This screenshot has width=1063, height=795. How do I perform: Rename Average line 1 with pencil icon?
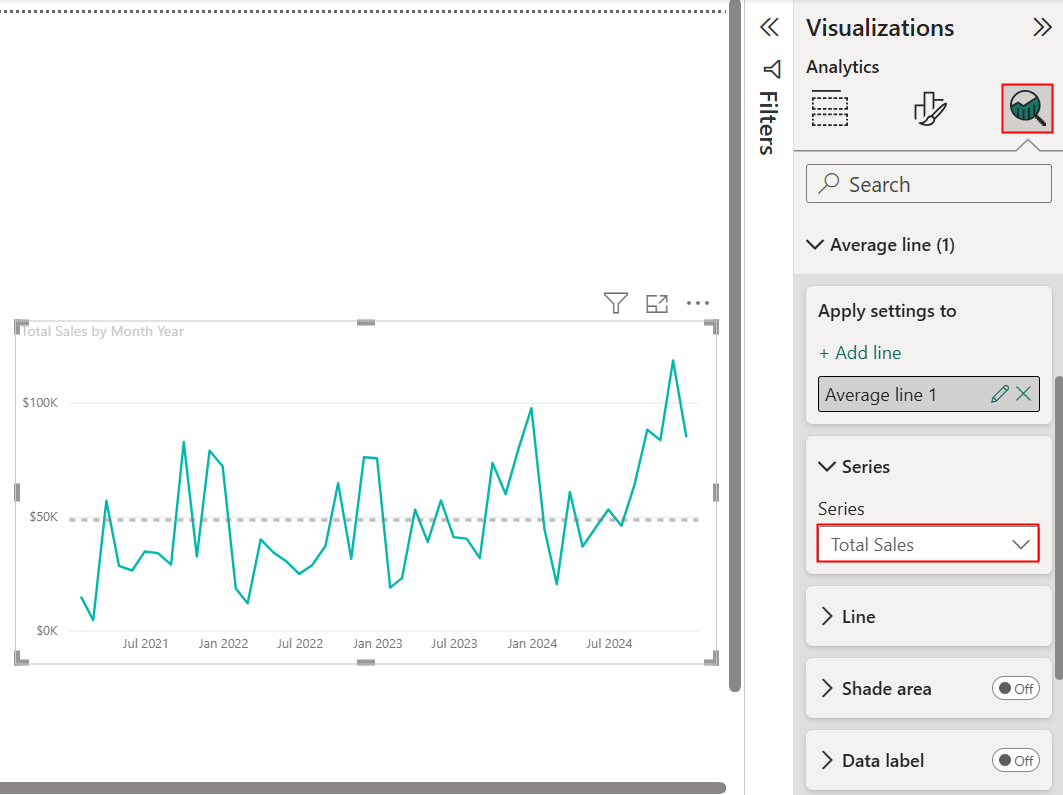point(999,394)
